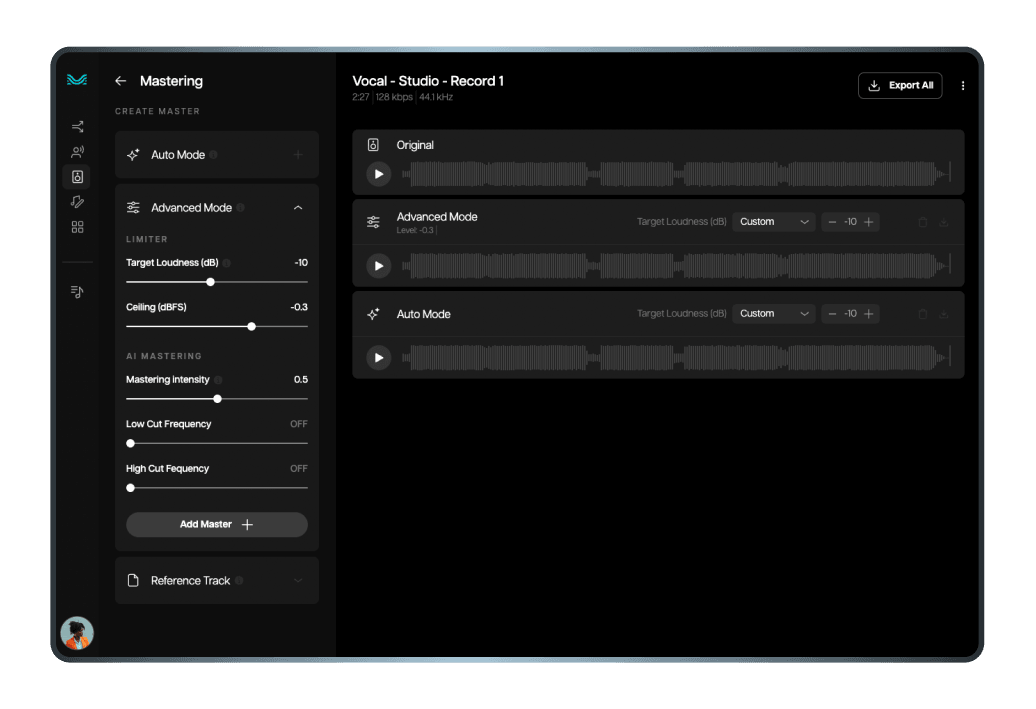Download the Auto Mode master
This screenshot has width=1036, height=709.
(x=944, y=314)
